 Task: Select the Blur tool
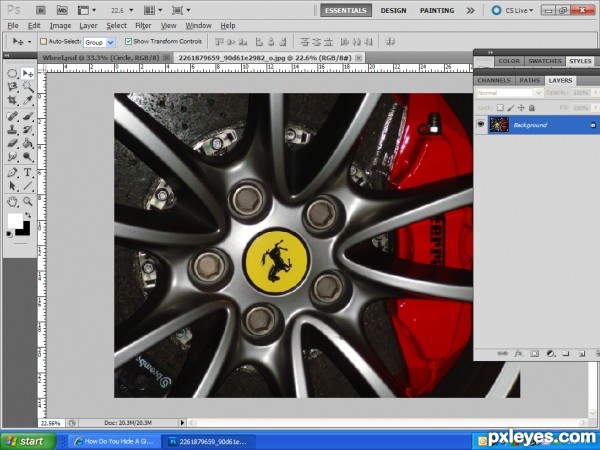point(12,157)
